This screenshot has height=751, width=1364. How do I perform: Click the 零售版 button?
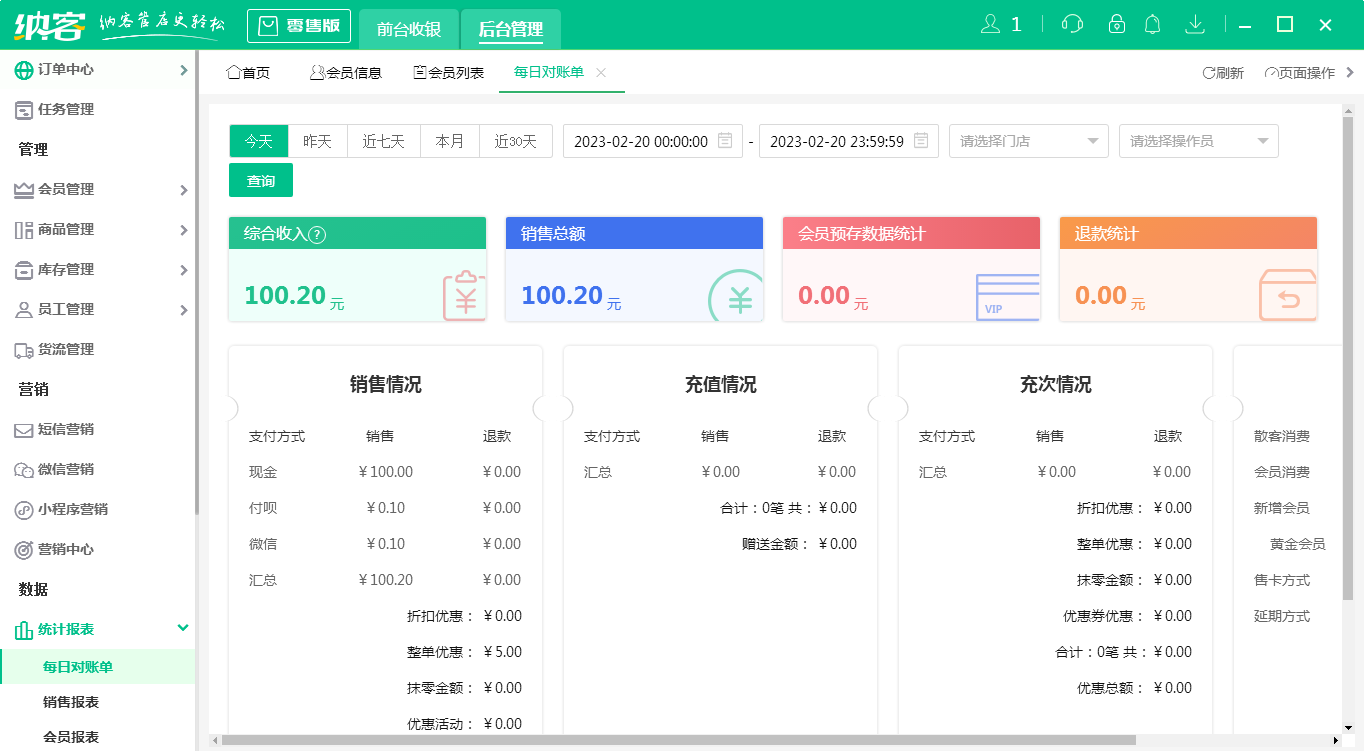[x=298, y=27]
